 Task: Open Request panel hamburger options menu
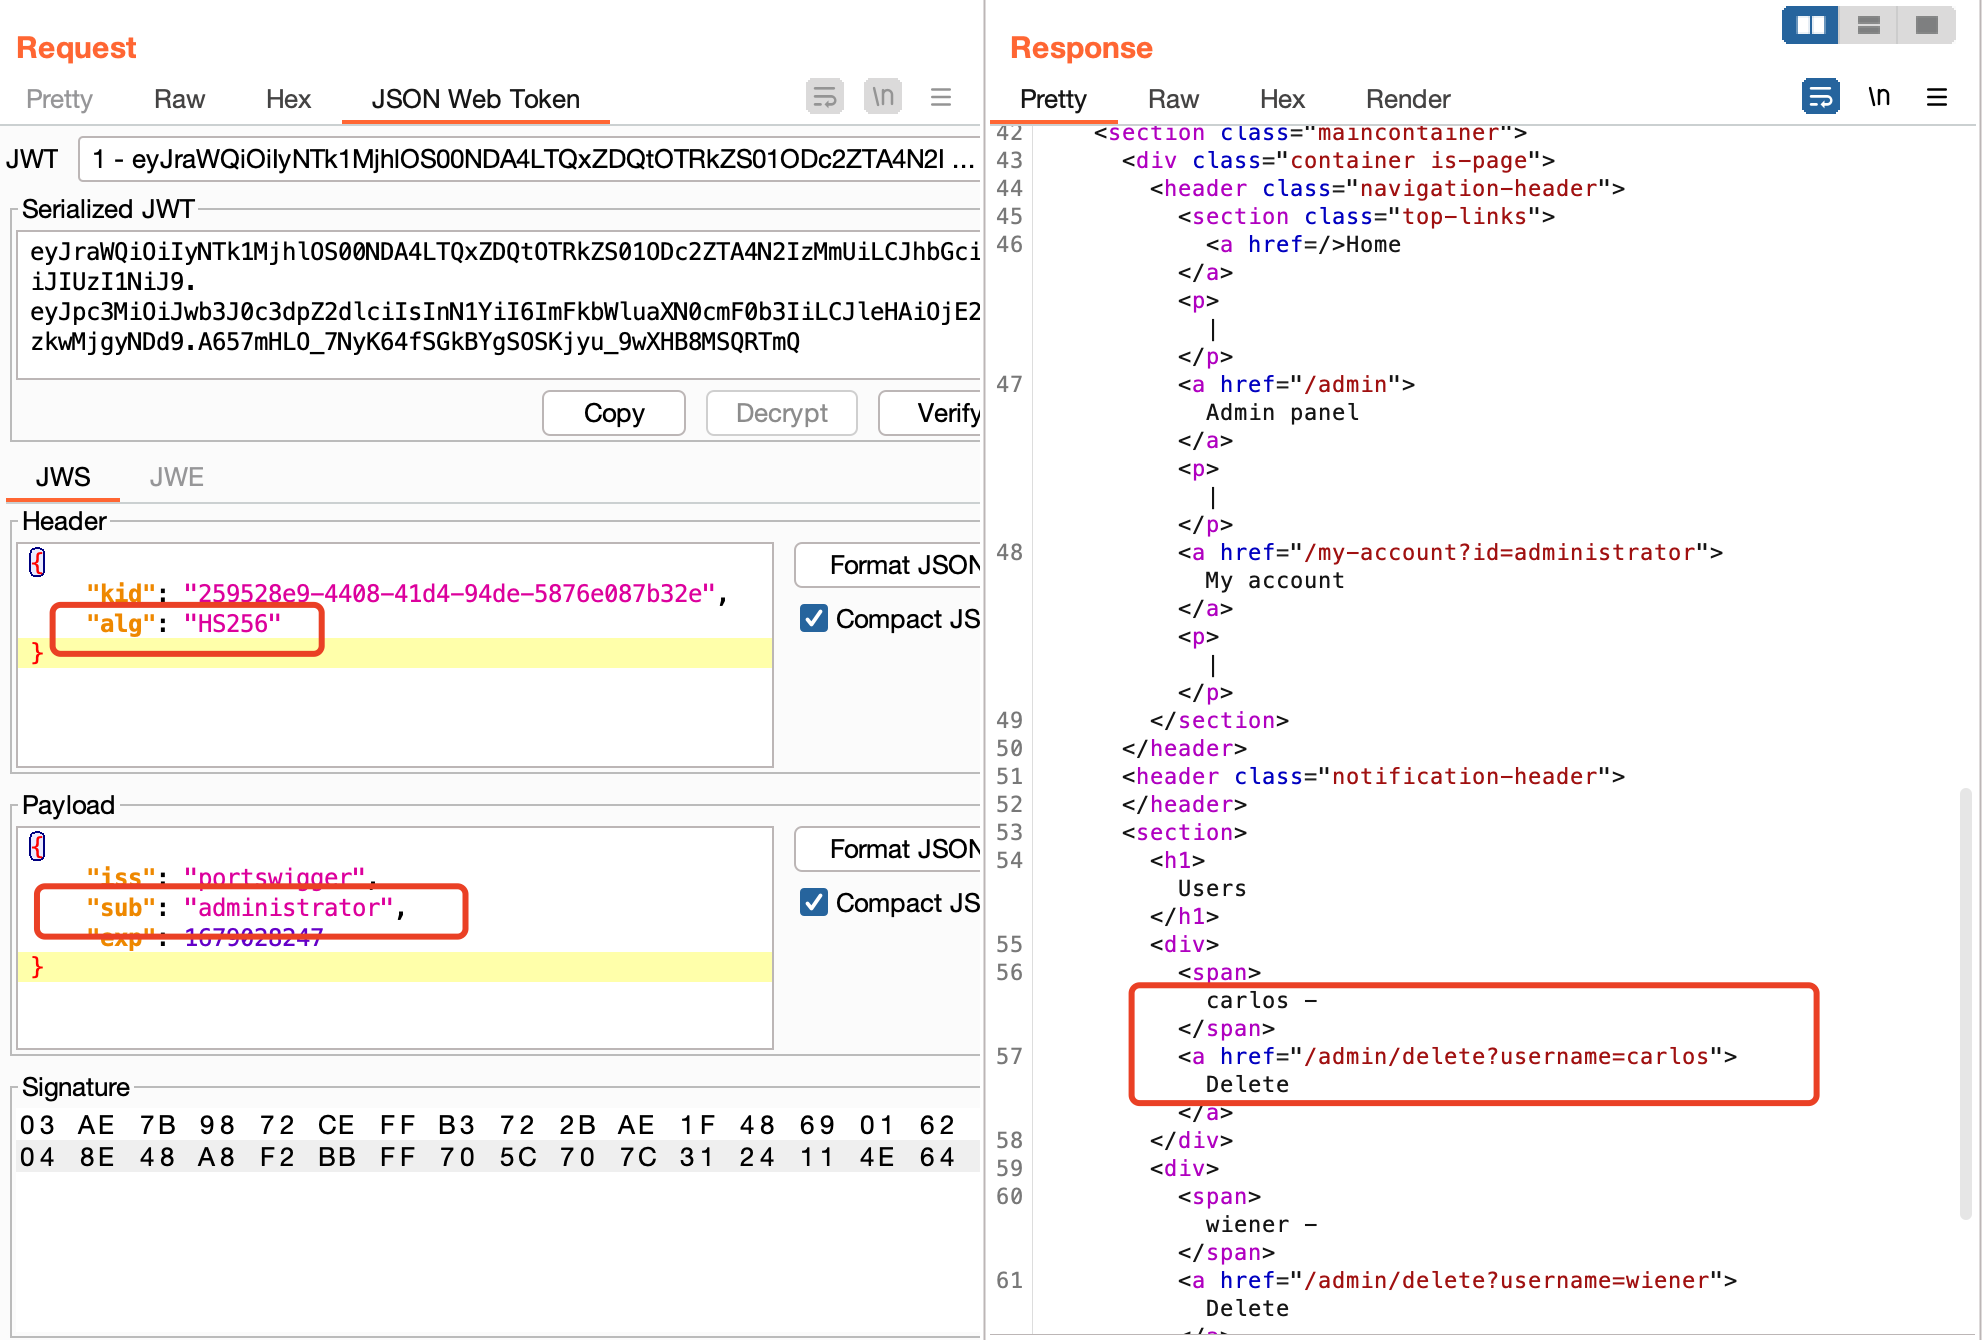[940, 97]
